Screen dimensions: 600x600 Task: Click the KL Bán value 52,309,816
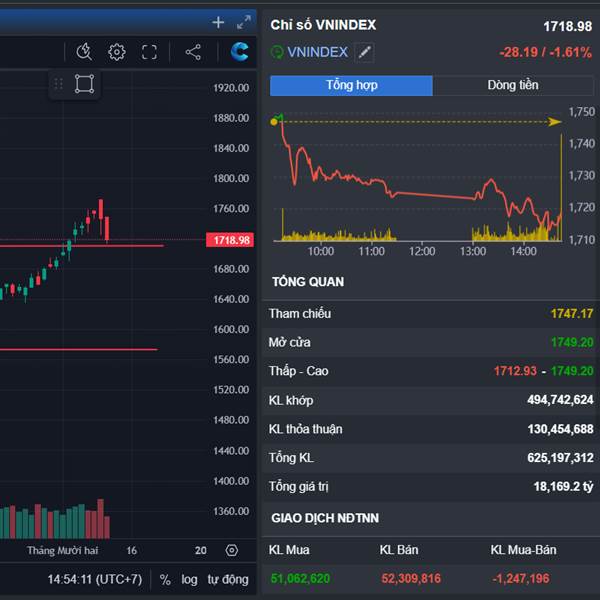411,579
